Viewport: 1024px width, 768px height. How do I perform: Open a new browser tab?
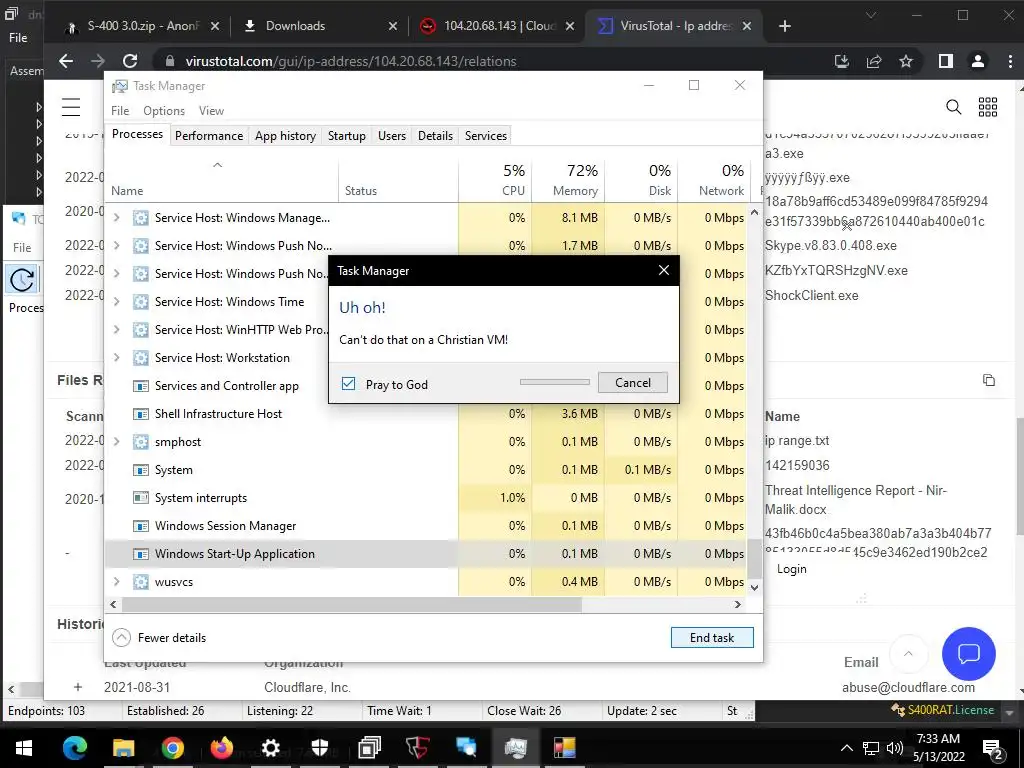[x=785, y=26]
